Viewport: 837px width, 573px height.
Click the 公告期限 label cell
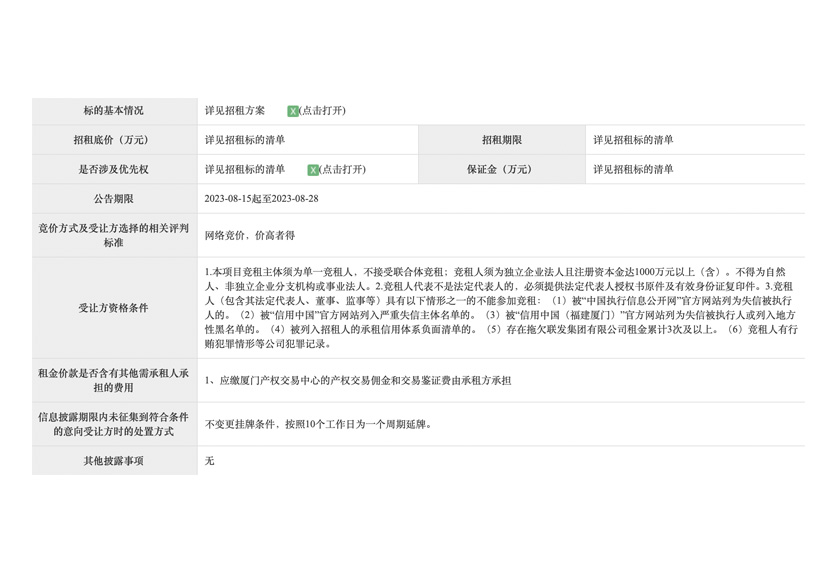tap(114, 199)
